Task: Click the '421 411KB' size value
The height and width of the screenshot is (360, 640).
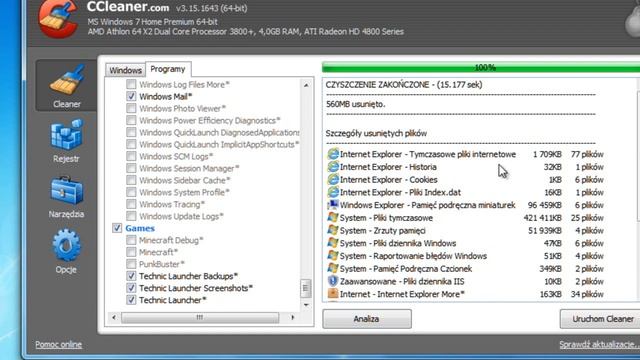Action: [542, 218]
